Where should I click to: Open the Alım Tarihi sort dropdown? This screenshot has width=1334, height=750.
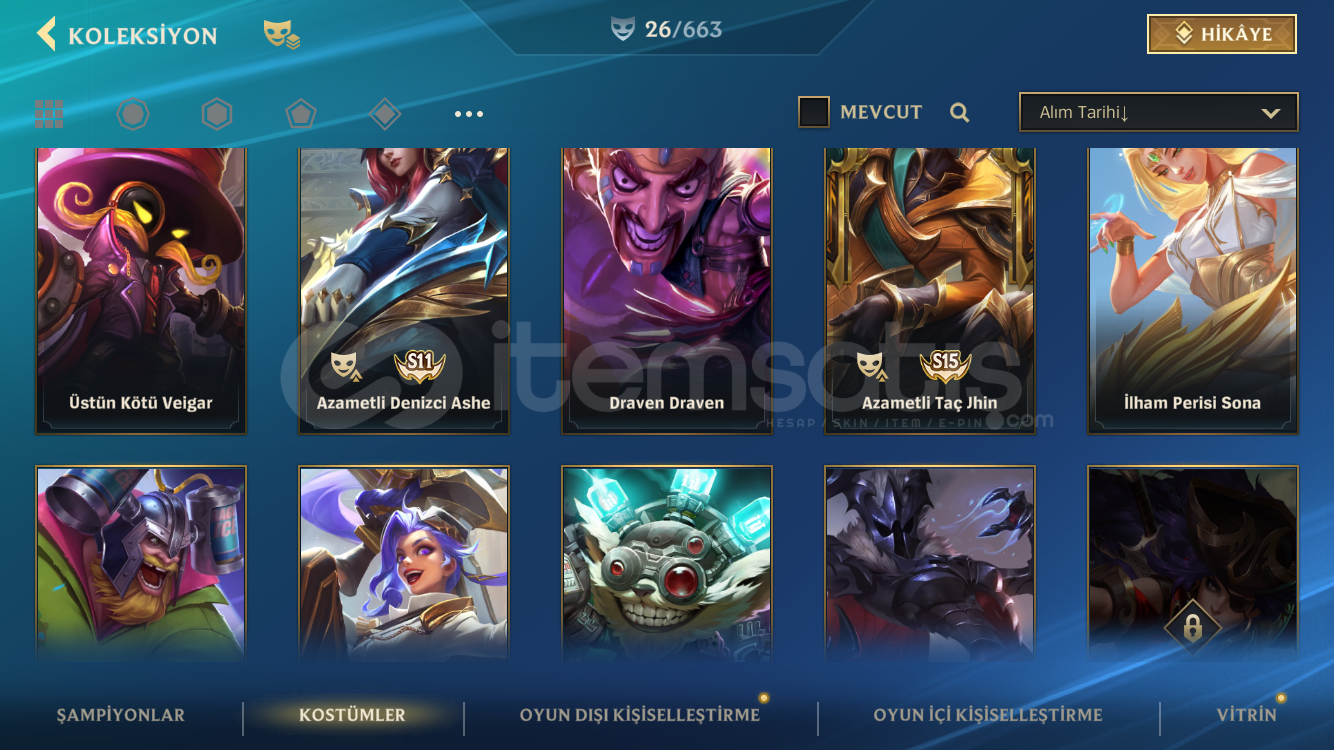click(1158, 112)
